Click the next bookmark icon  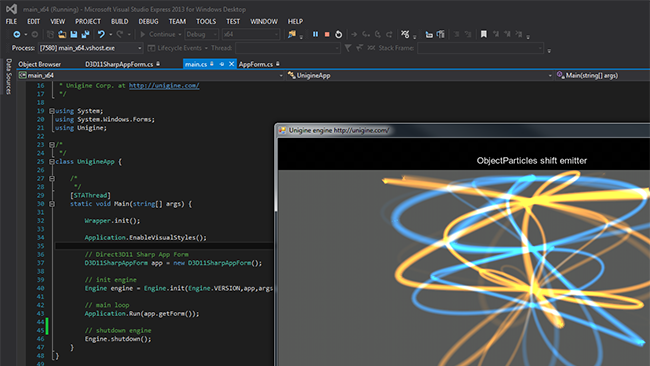click(507, 34)
